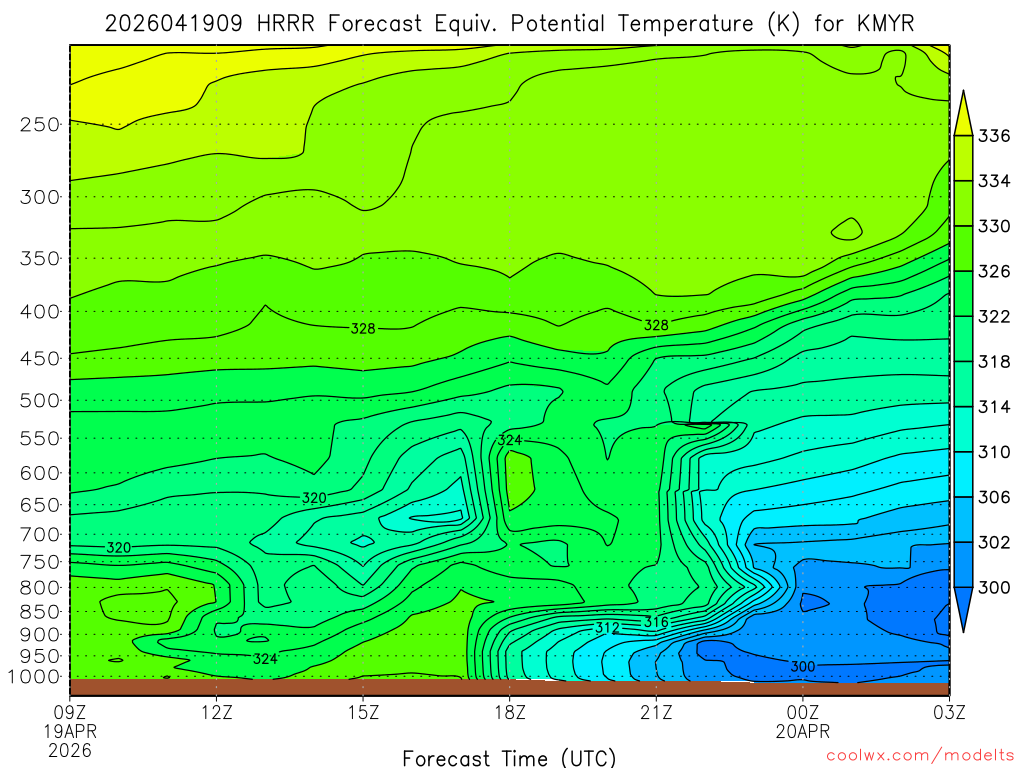Click the 18Z time axis label
This screenshot has width=1024, height=768.
point(510,712)
